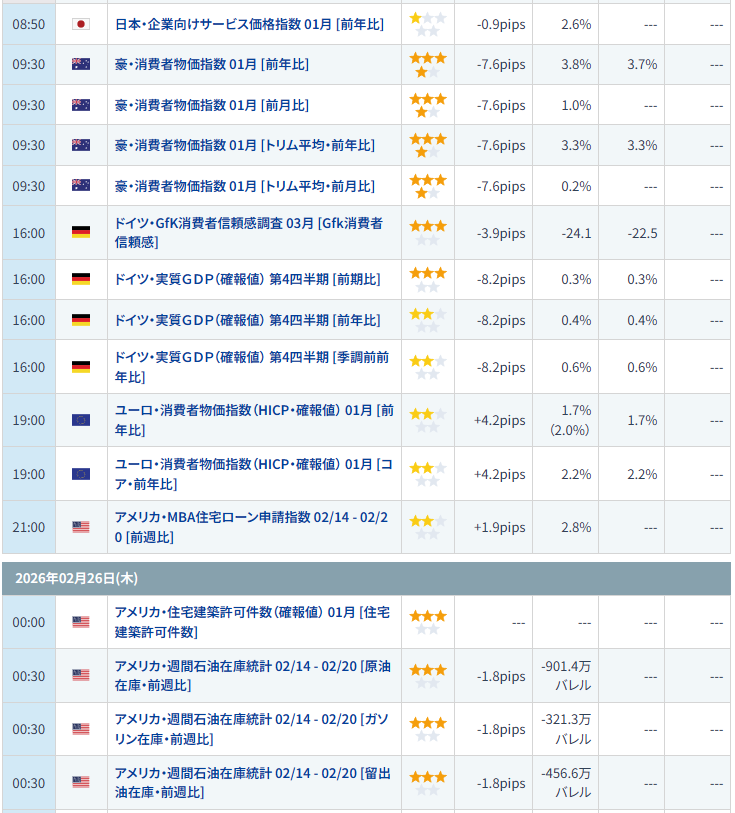Click the star rating for 週間石油在庫統計 [ガソリン在庫]
The image size is (735, 813).
(428, 729)
